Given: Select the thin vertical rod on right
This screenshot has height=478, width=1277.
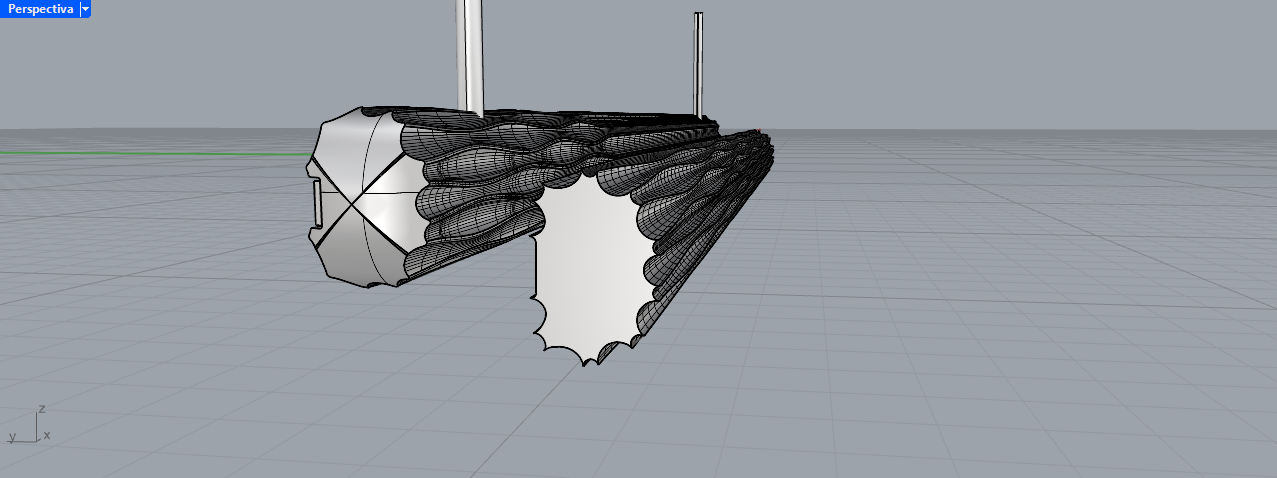Looking at the screenshot, I should tap(698, 60).
